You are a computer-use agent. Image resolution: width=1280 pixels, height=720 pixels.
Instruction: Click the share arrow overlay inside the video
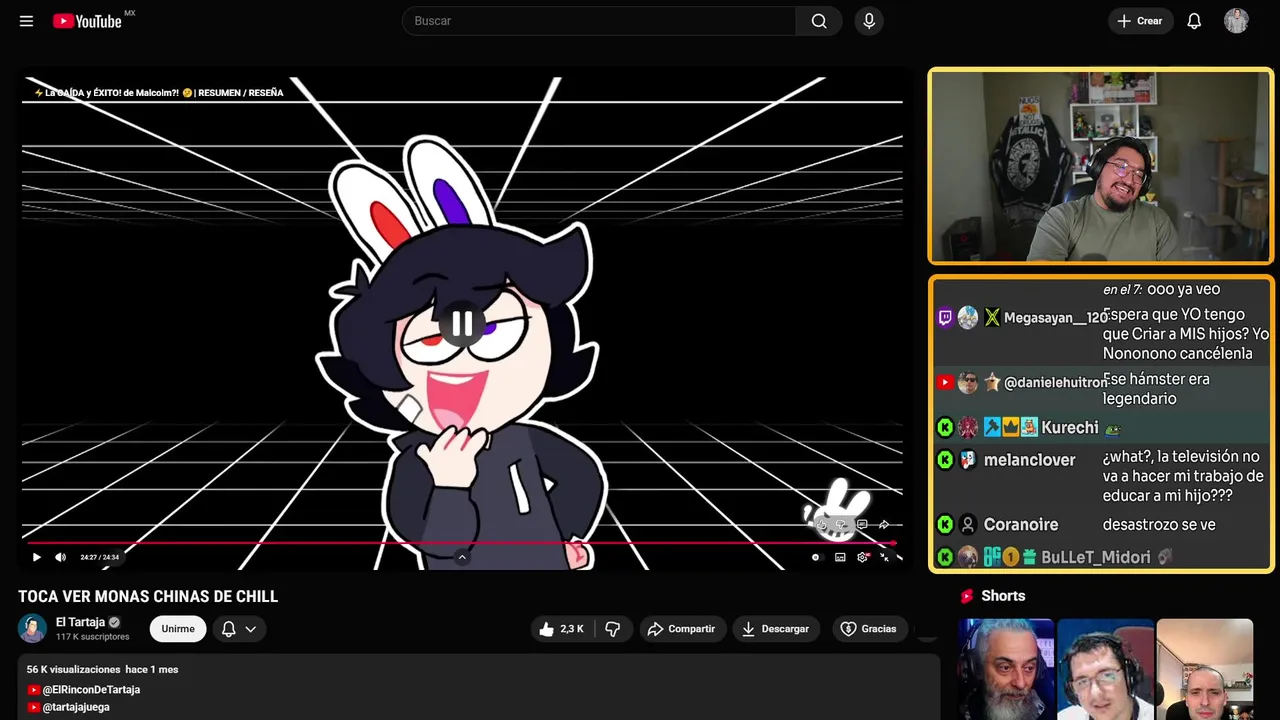884,524
